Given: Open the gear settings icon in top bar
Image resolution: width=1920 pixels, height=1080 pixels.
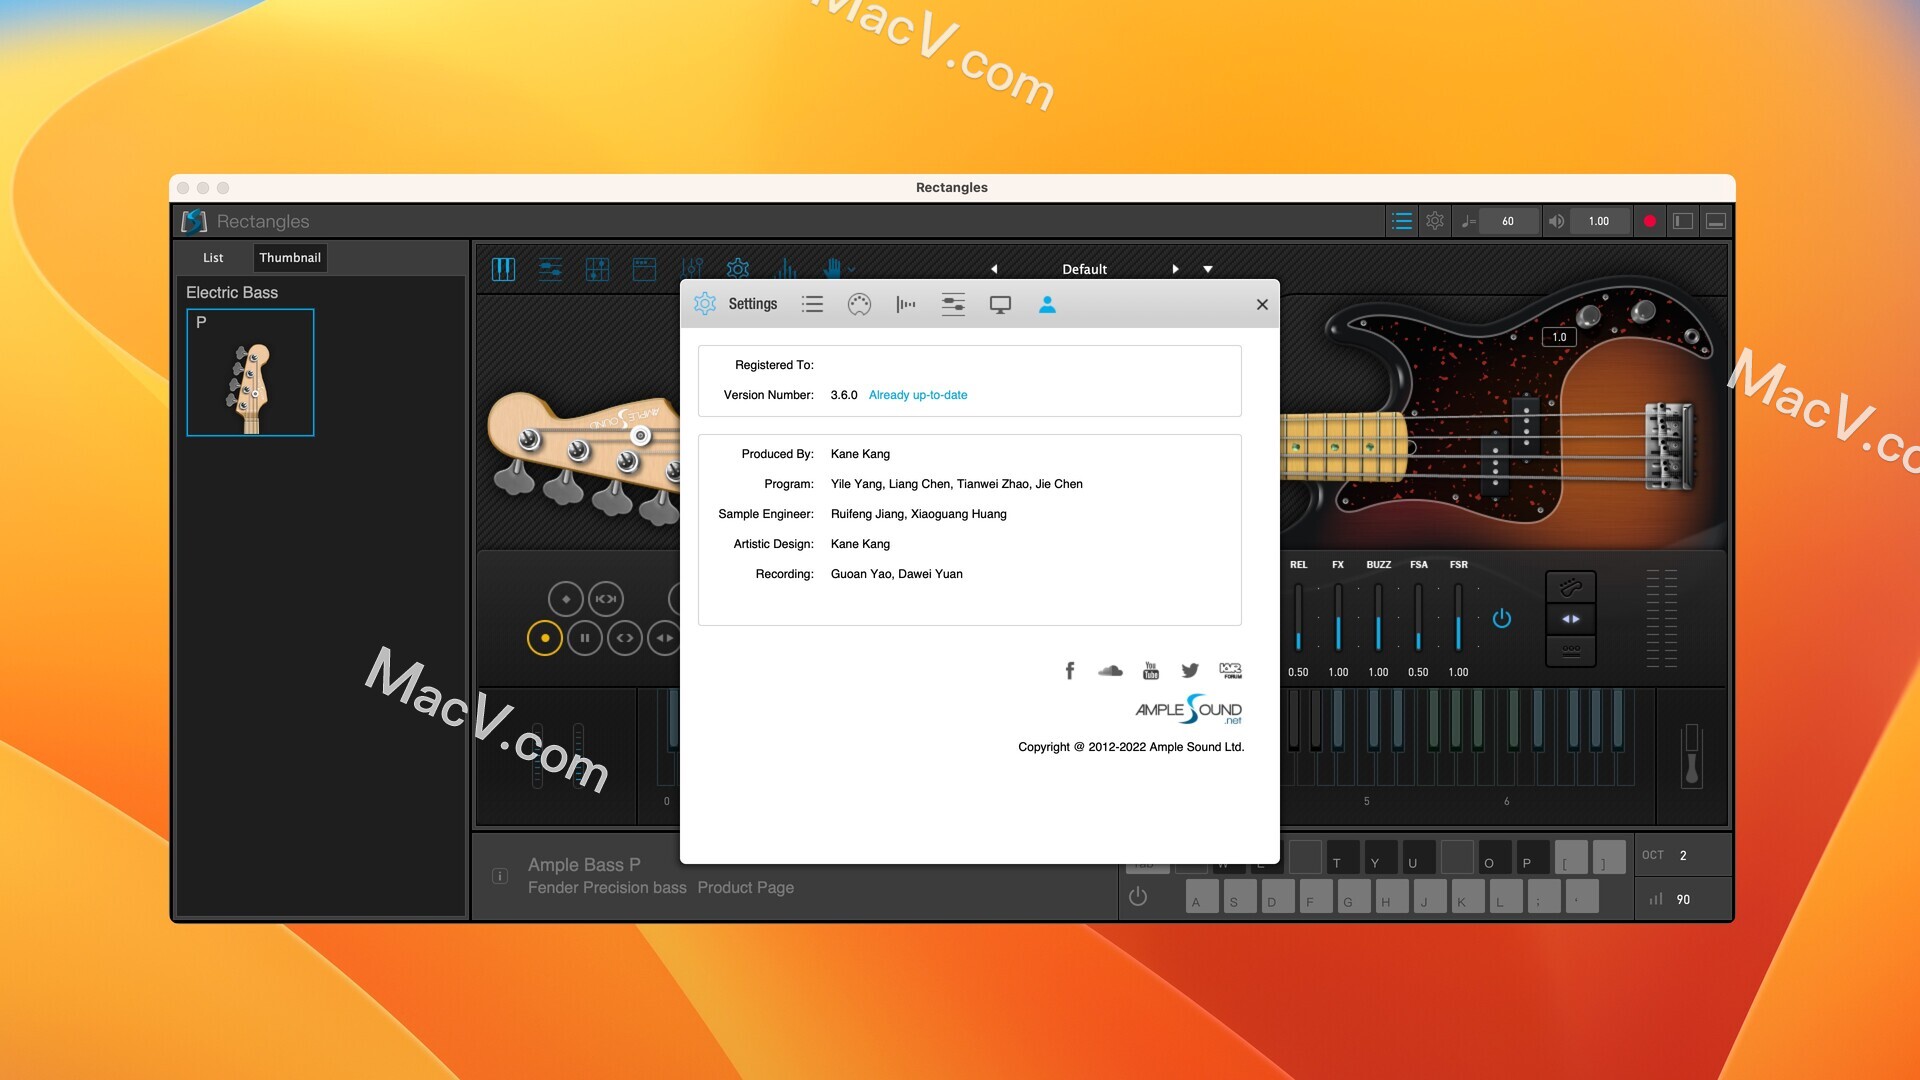Looking at the screenshot, I should click(1435, 221).
